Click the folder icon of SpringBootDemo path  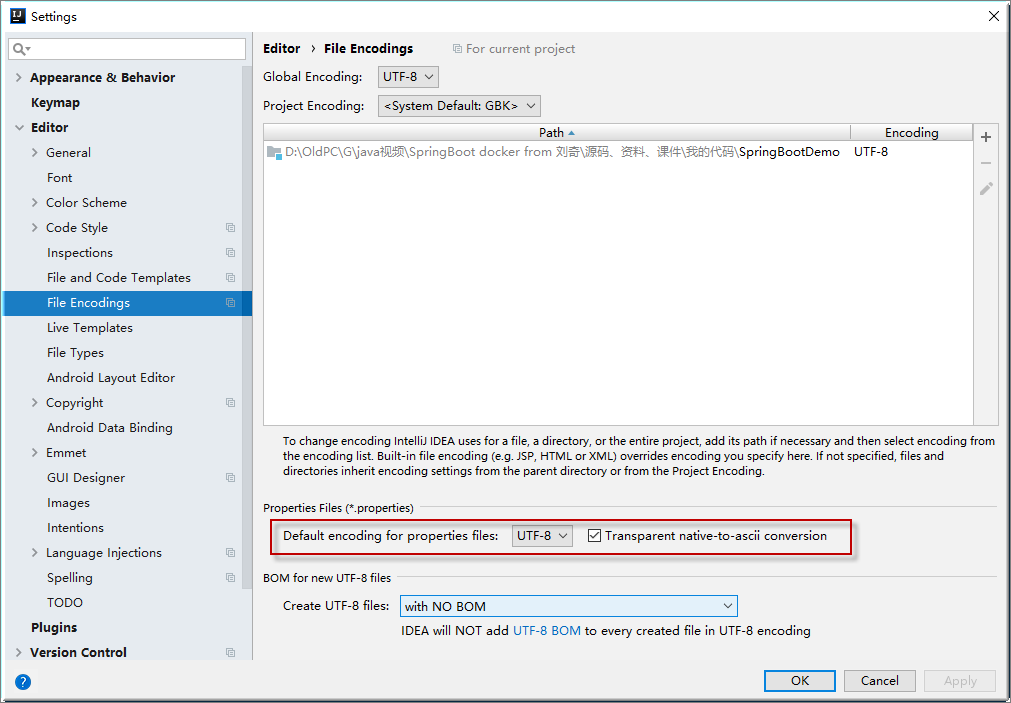tap(274, 152)
